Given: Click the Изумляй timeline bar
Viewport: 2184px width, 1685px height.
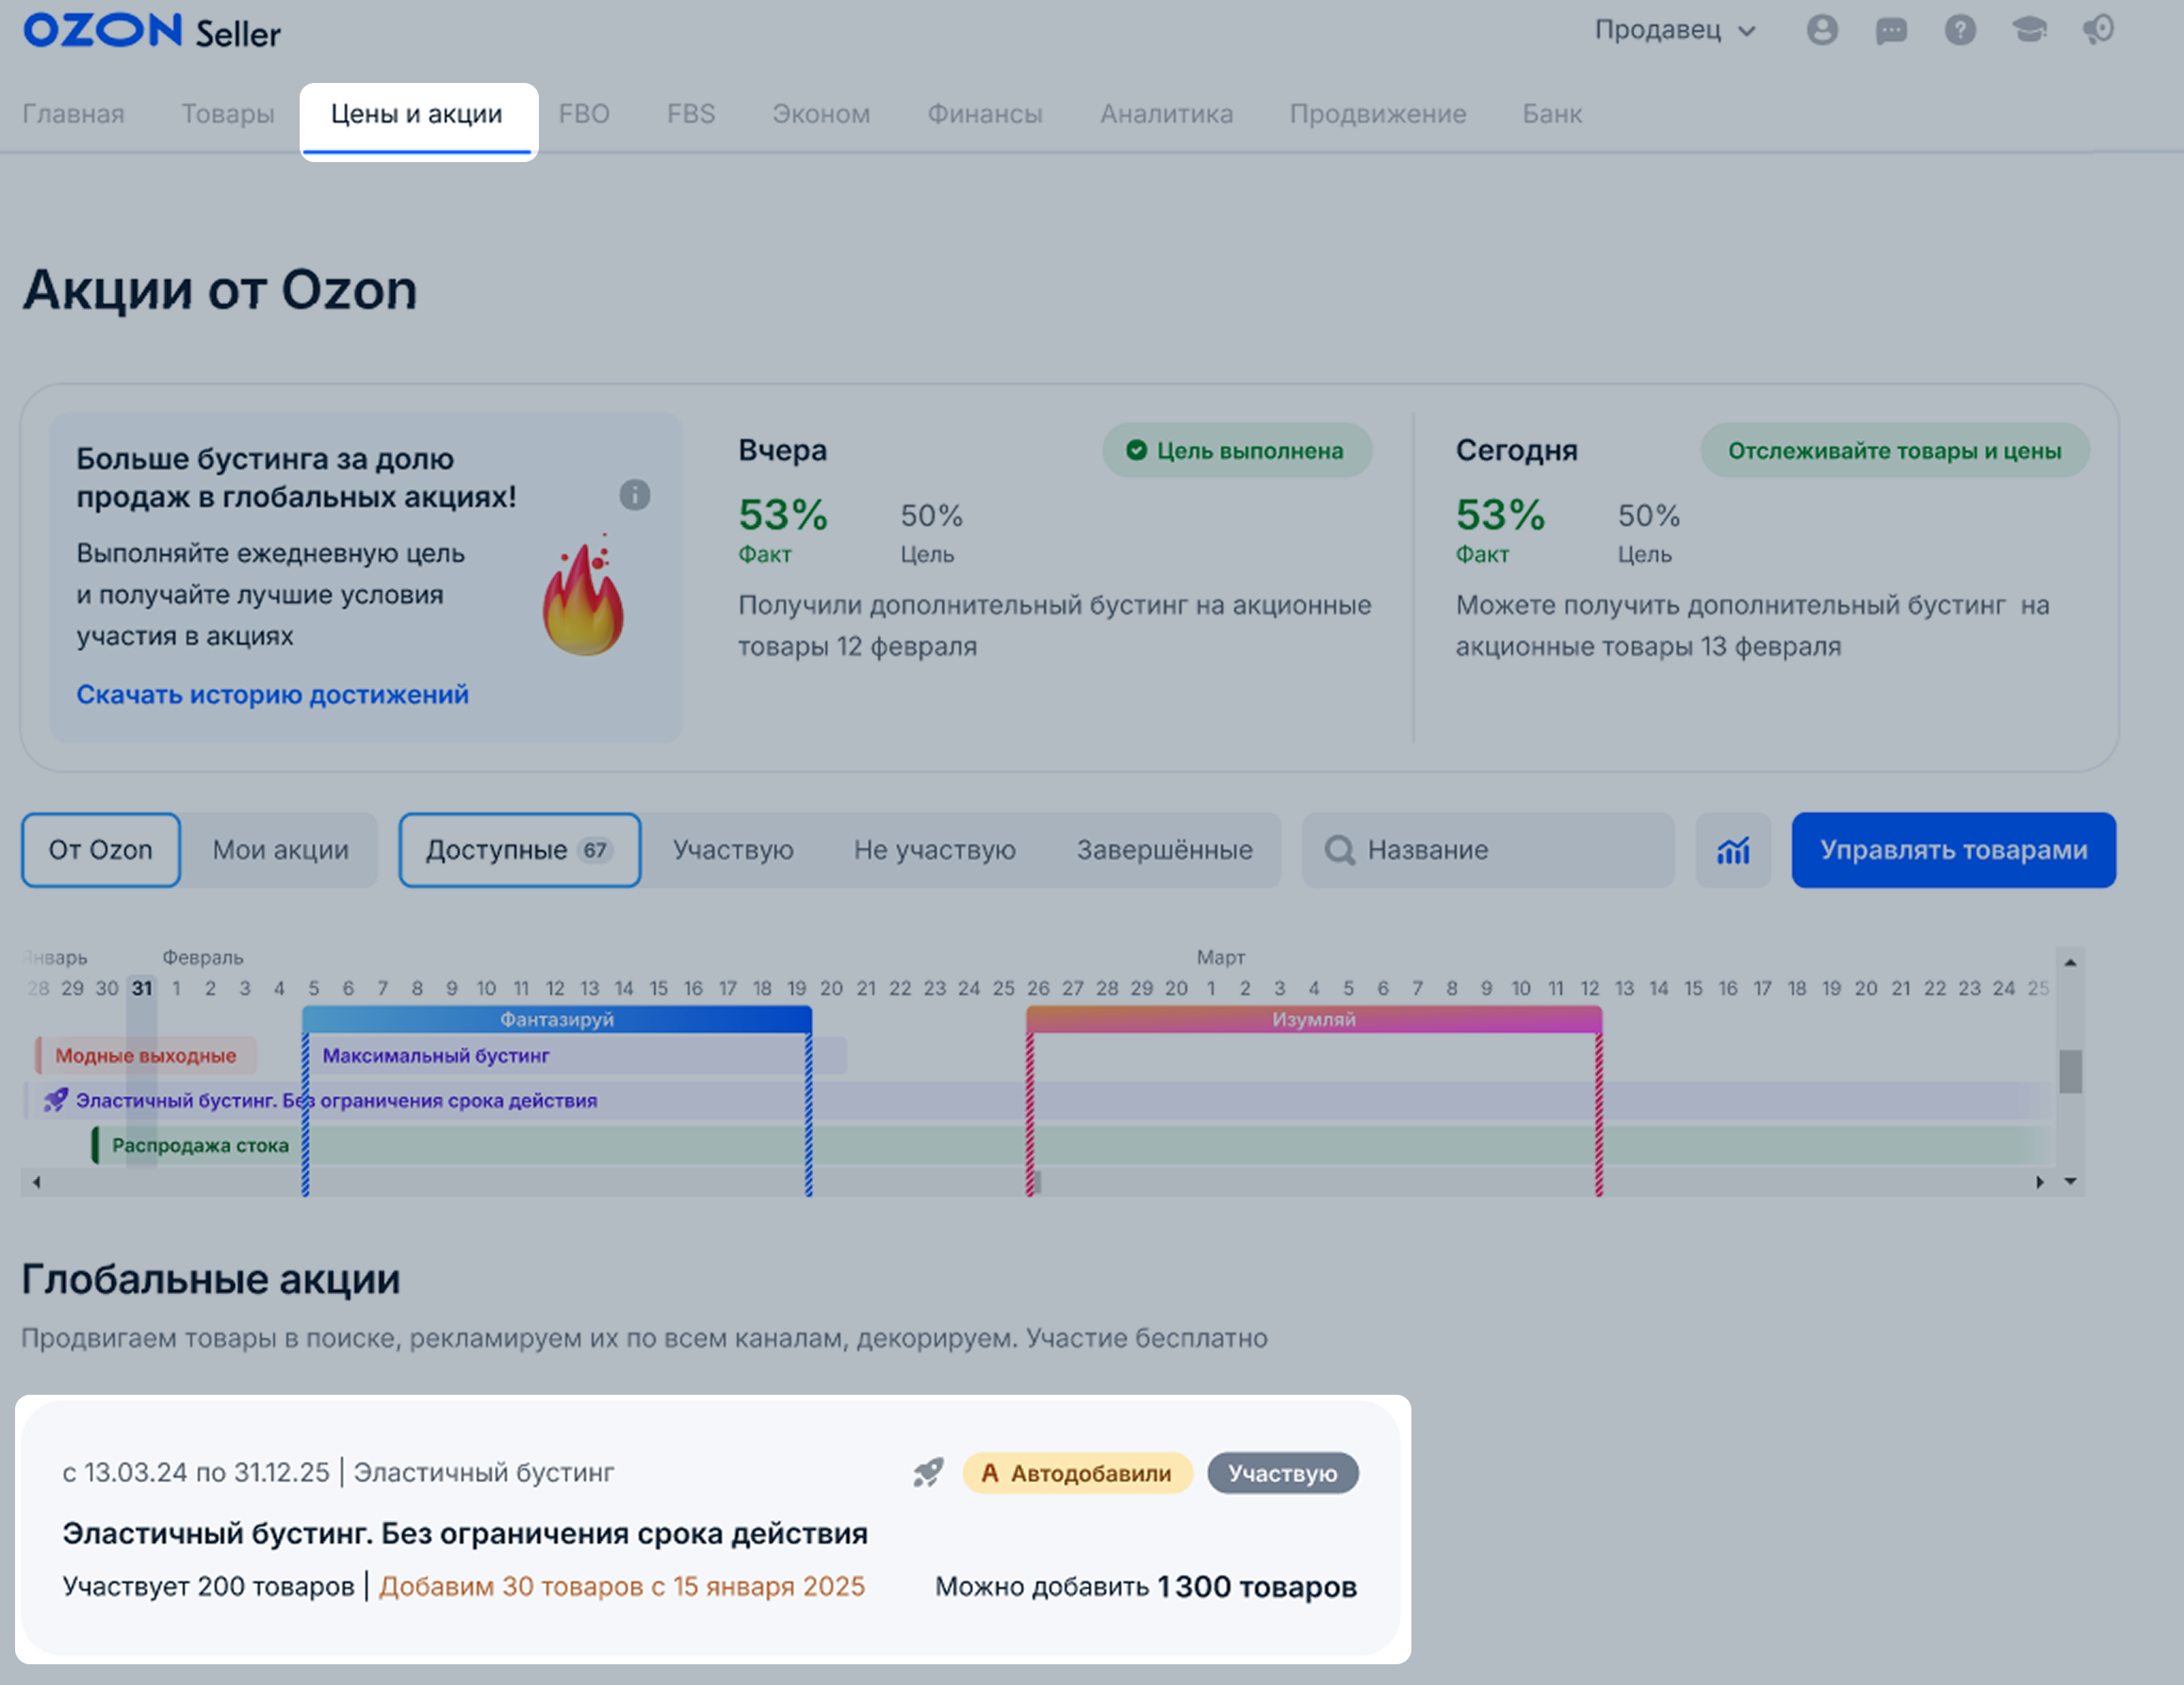Looking at the screenshot, I should pos(1314,1019).
